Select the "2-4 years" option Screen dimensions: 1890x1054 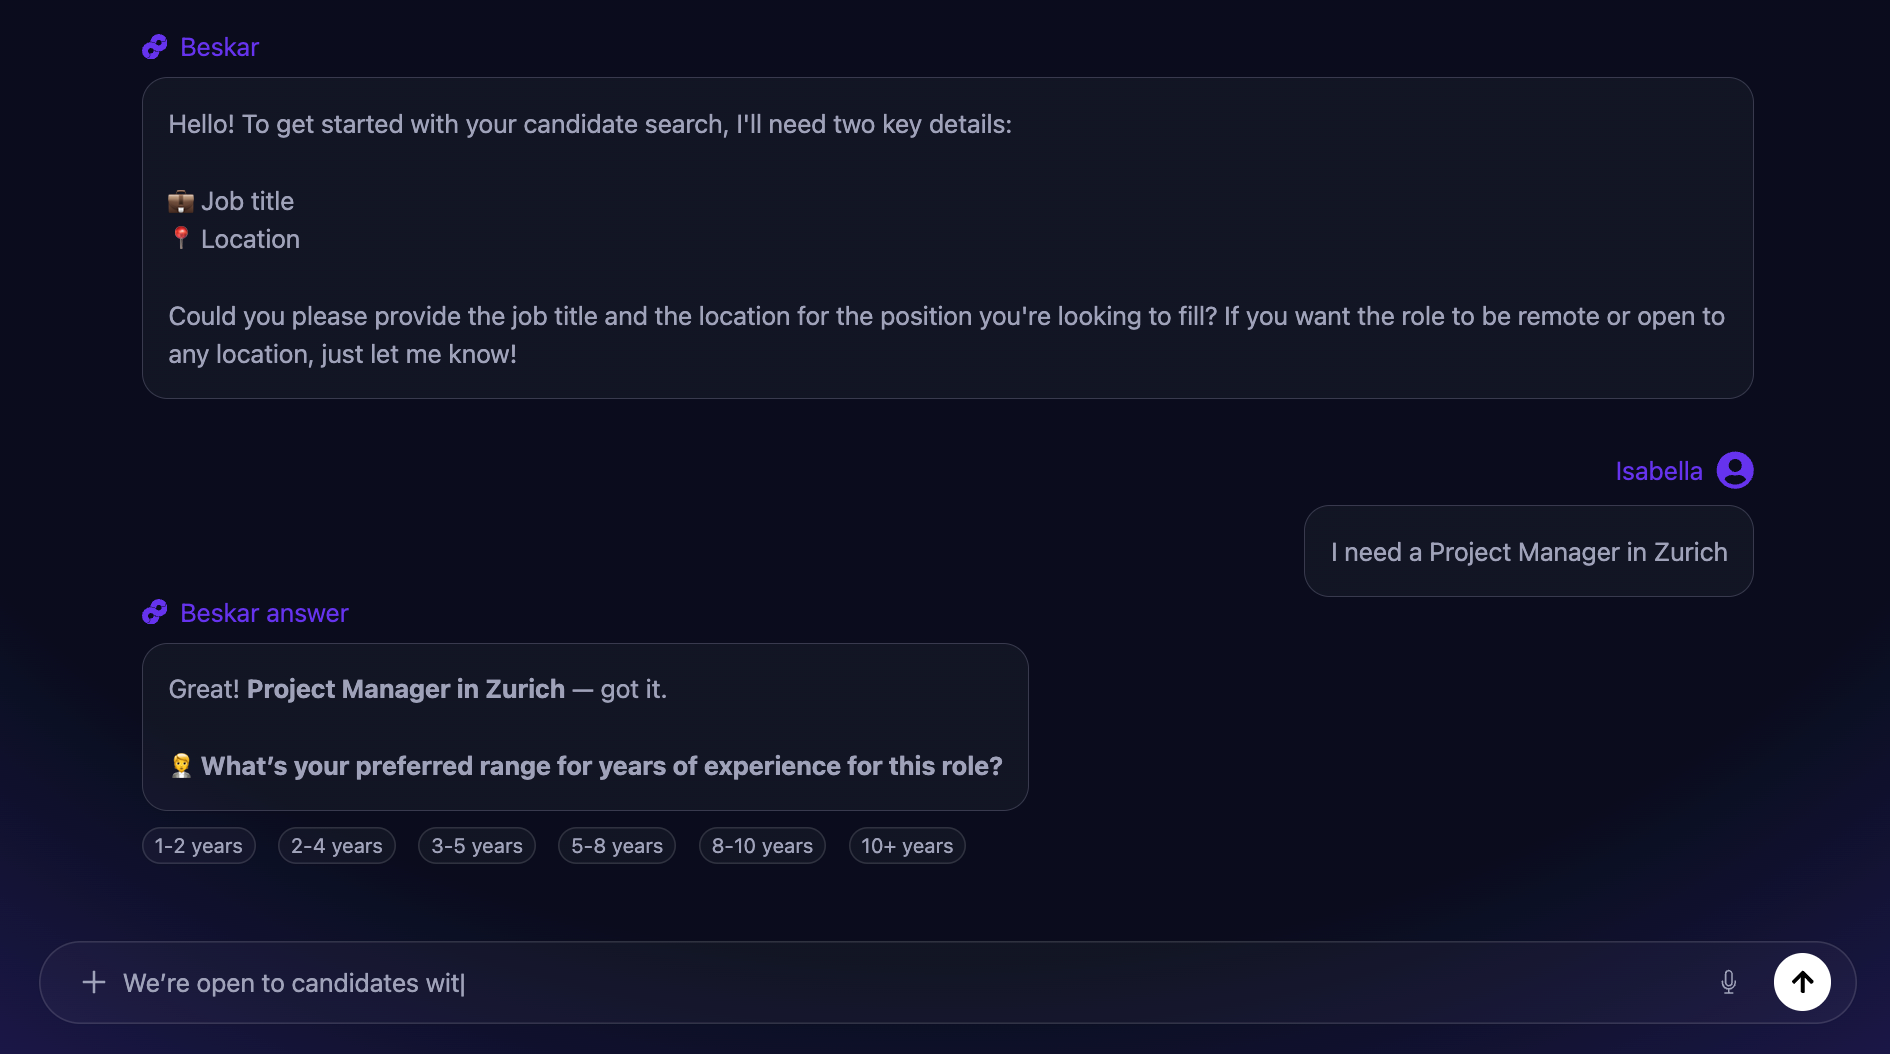click(336, 846)
